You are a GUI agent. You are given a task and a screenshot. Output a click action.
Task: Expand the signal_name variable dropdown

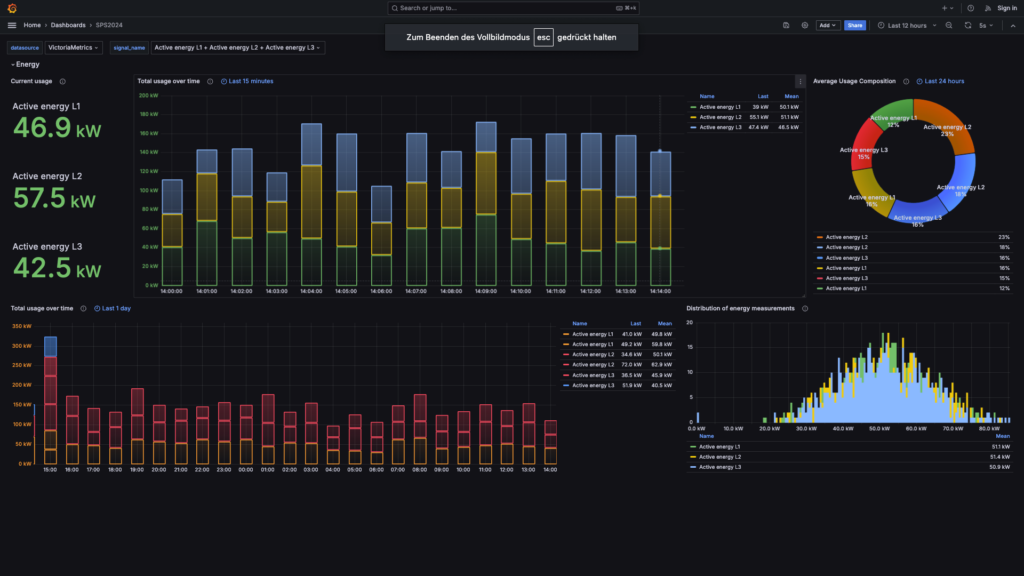pyautogui.click(x=238, y=47)
